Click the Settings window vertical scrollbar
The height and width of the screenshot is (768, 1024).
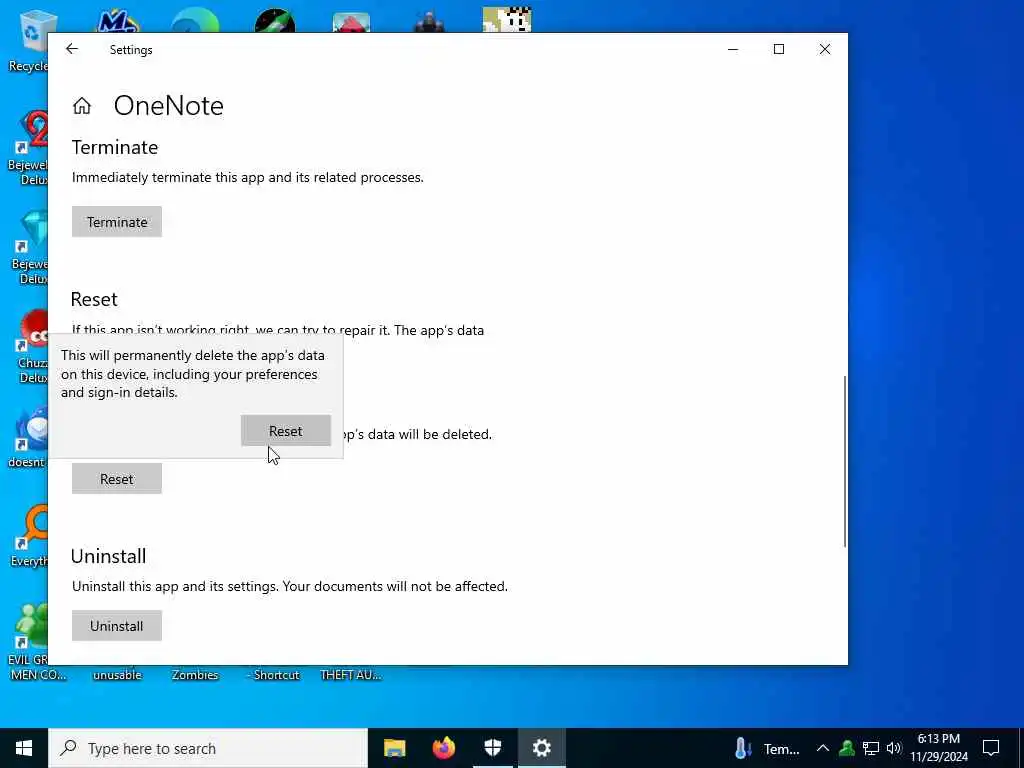click(x=844, y=461)
